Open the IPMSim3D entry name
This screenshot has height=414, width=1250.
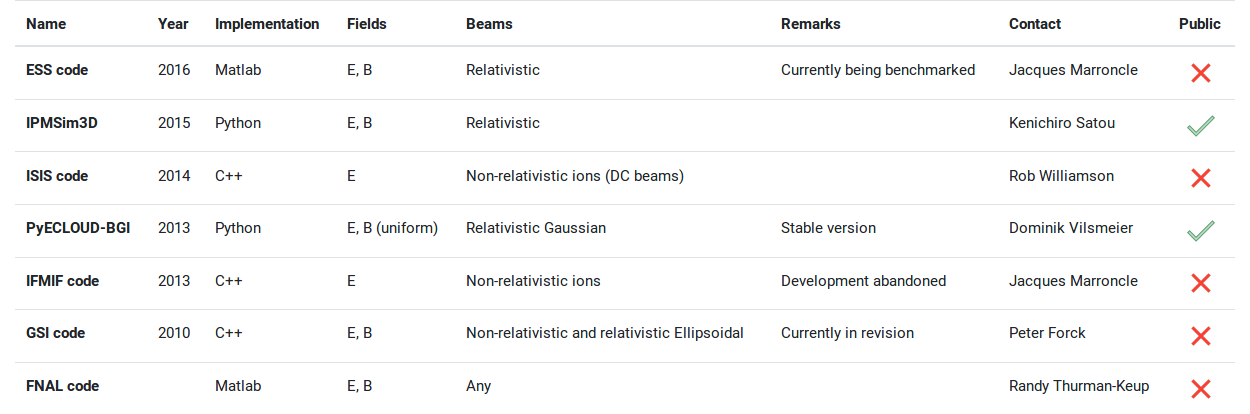(61, 123)
